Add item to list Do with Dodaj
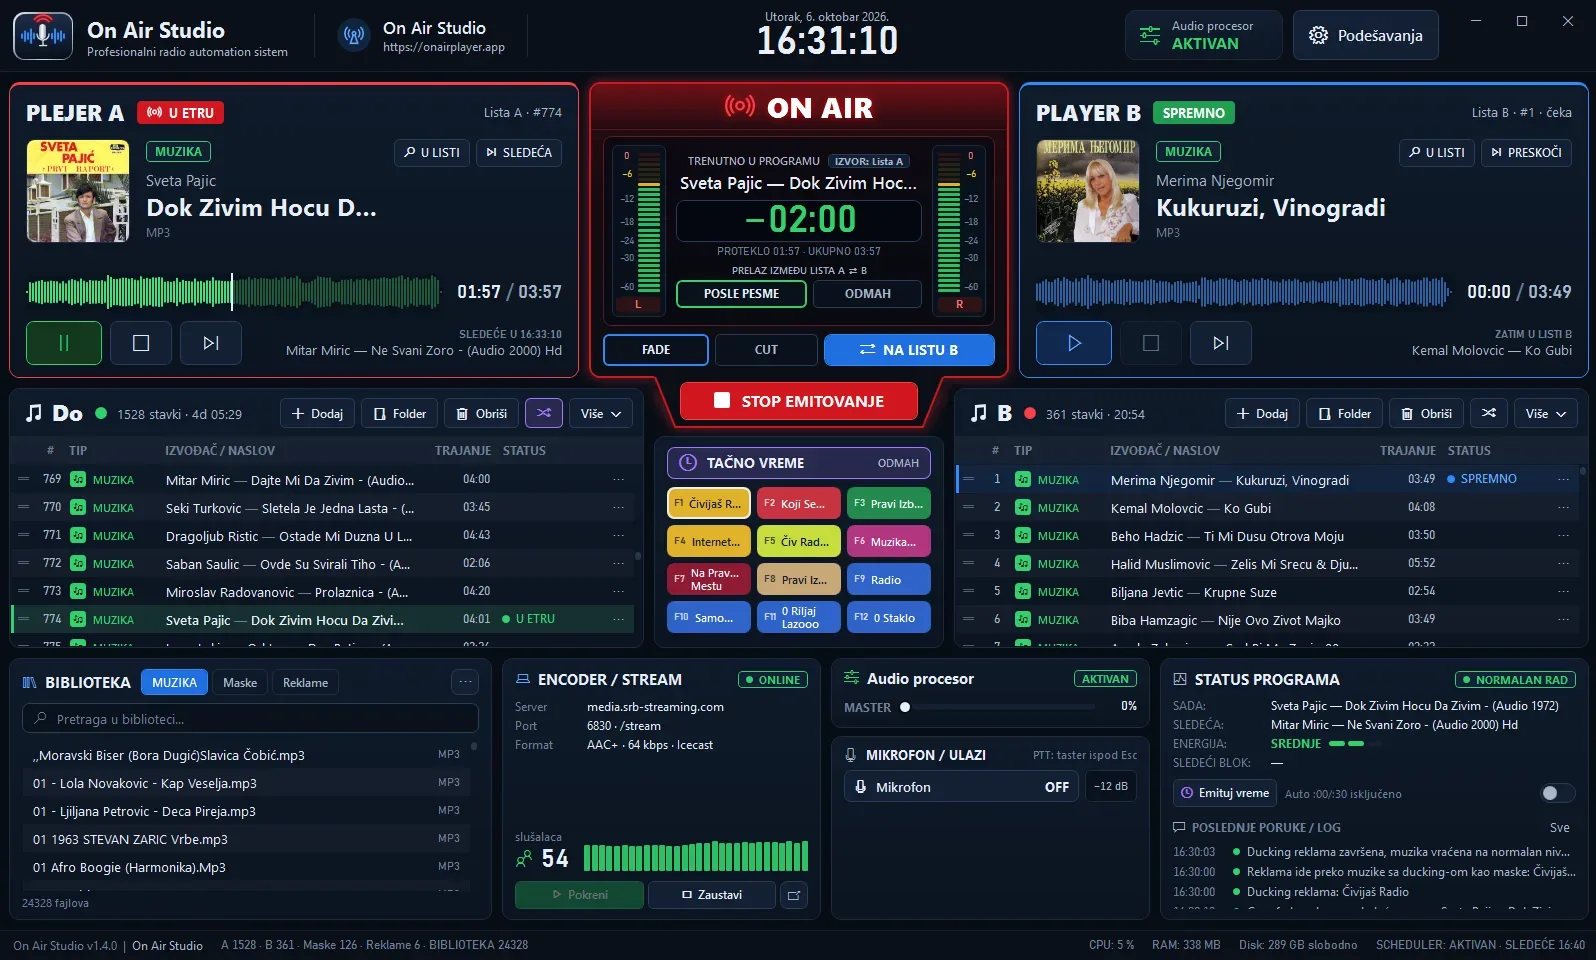Viewport: 1596px width, 960px height. pos(317,413)
